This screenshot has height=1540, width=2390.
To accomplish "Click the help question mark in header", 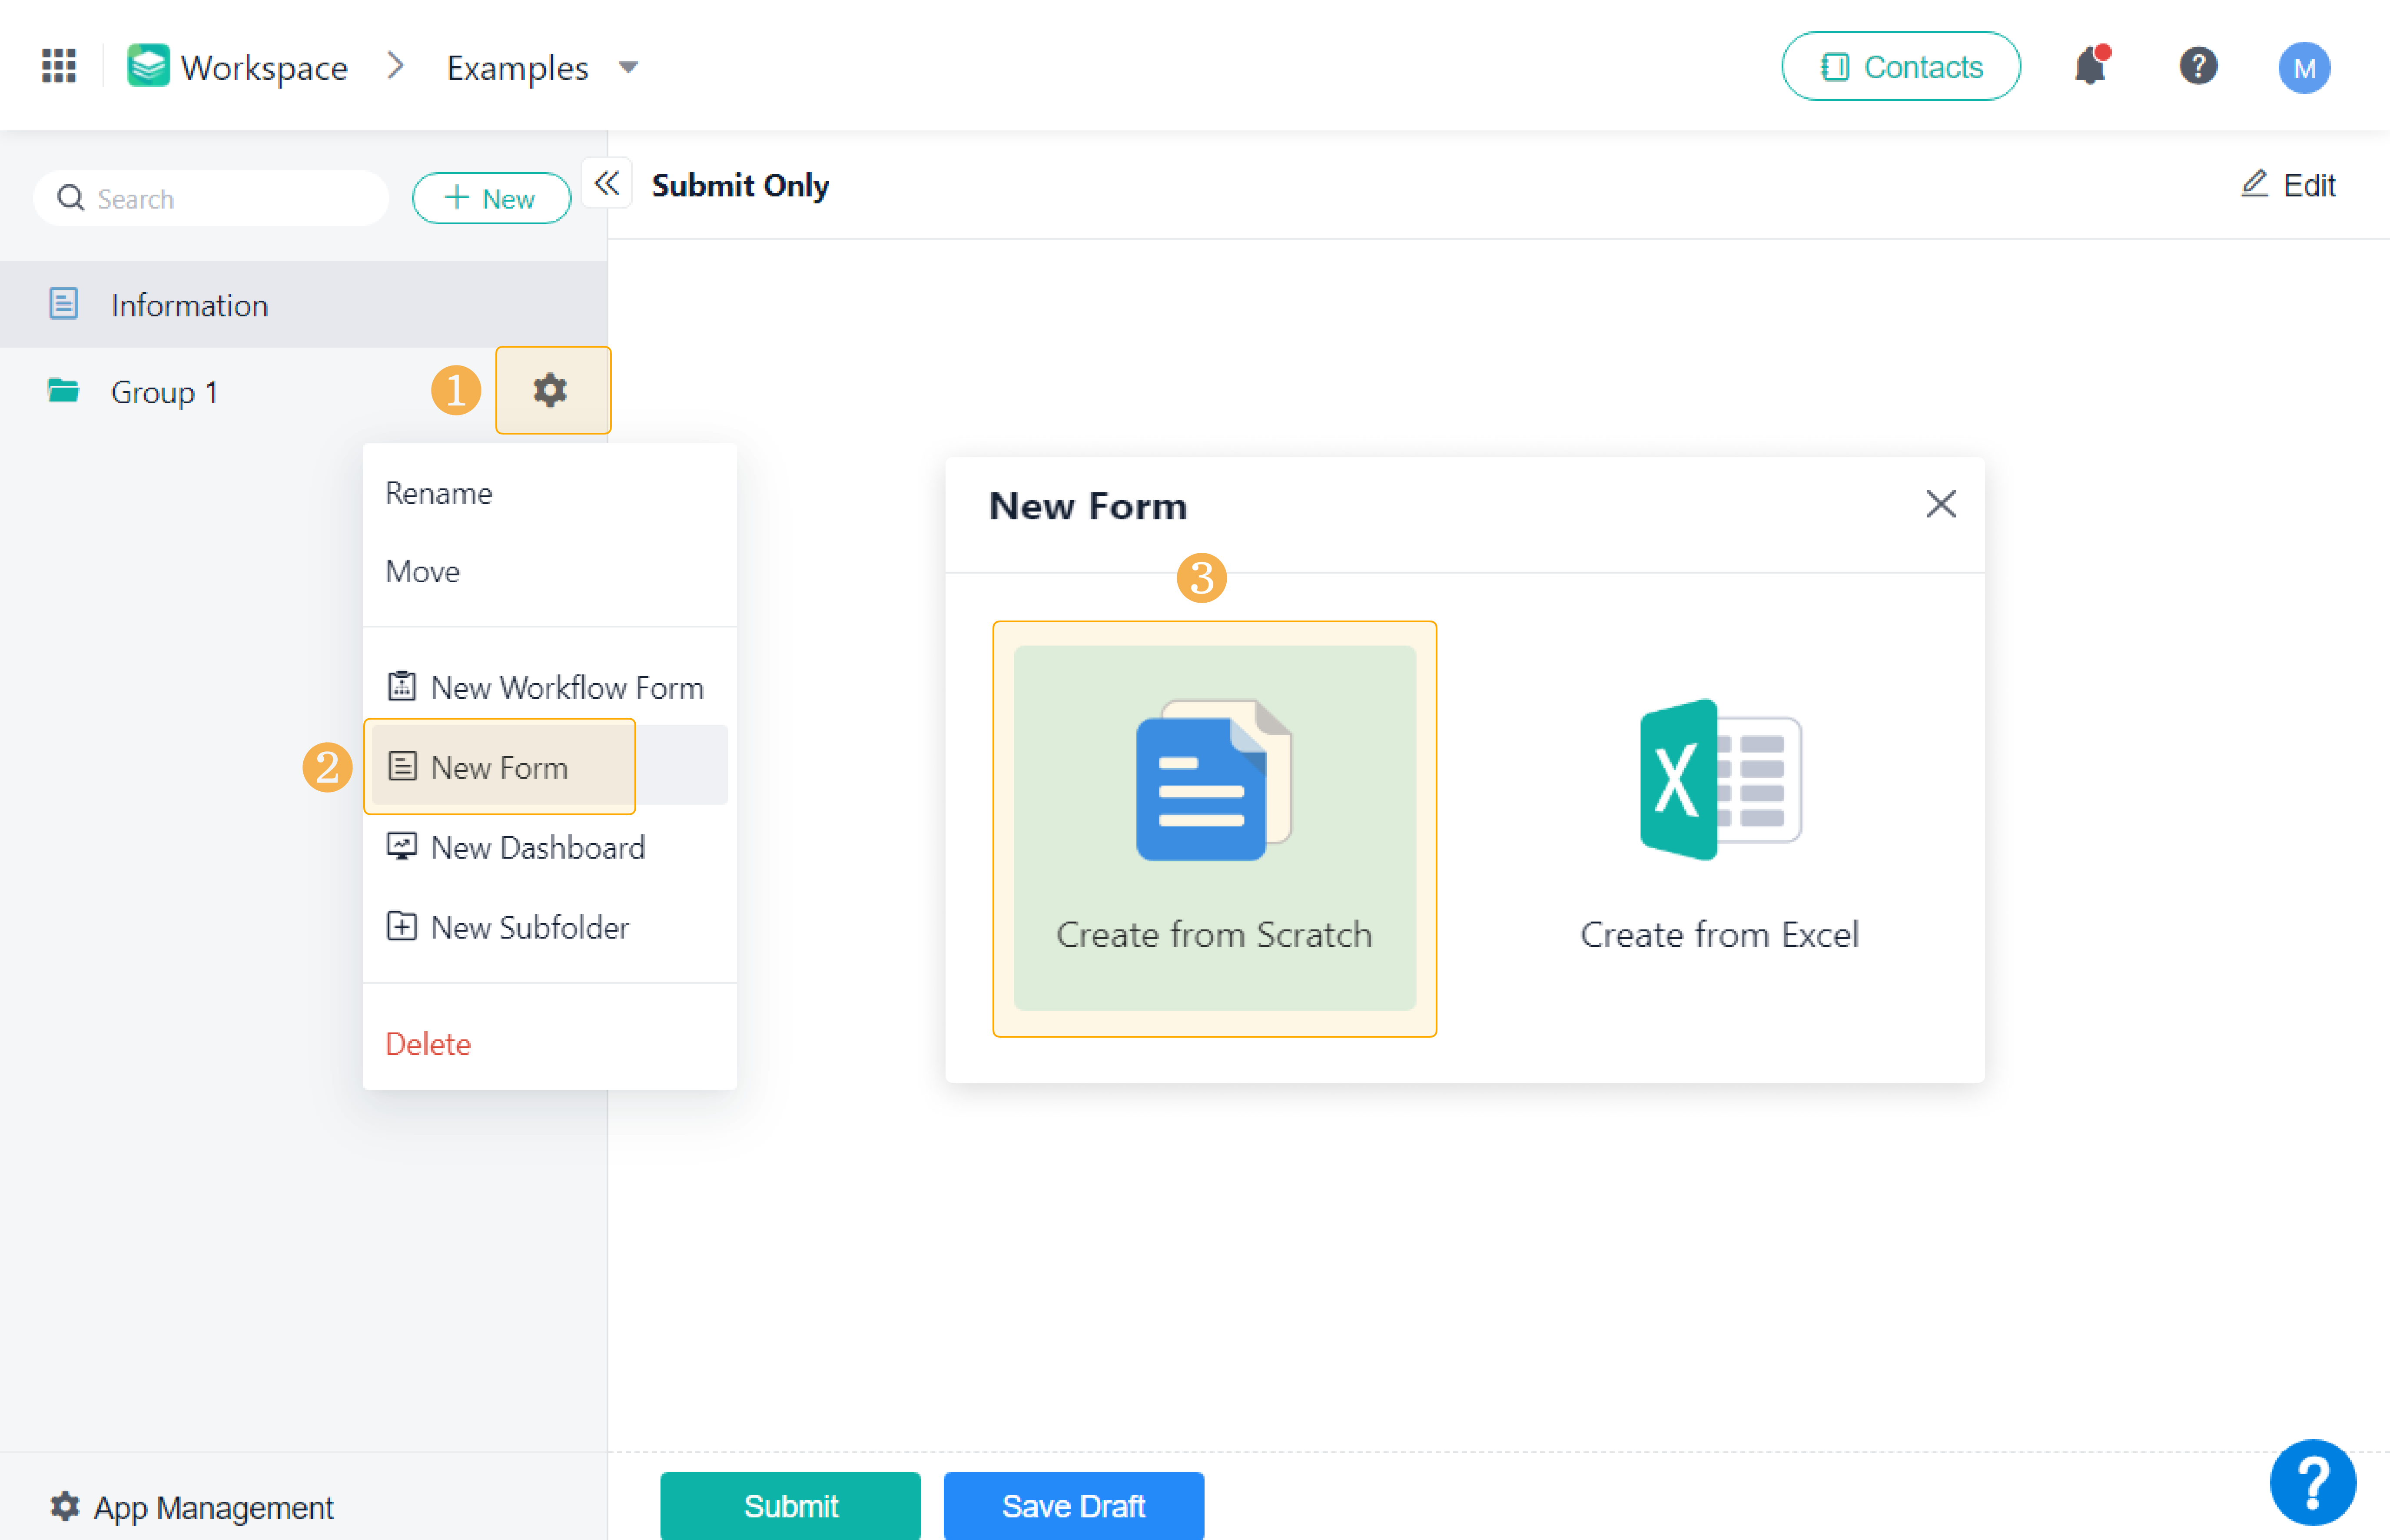I will [x=2197, y=66].
